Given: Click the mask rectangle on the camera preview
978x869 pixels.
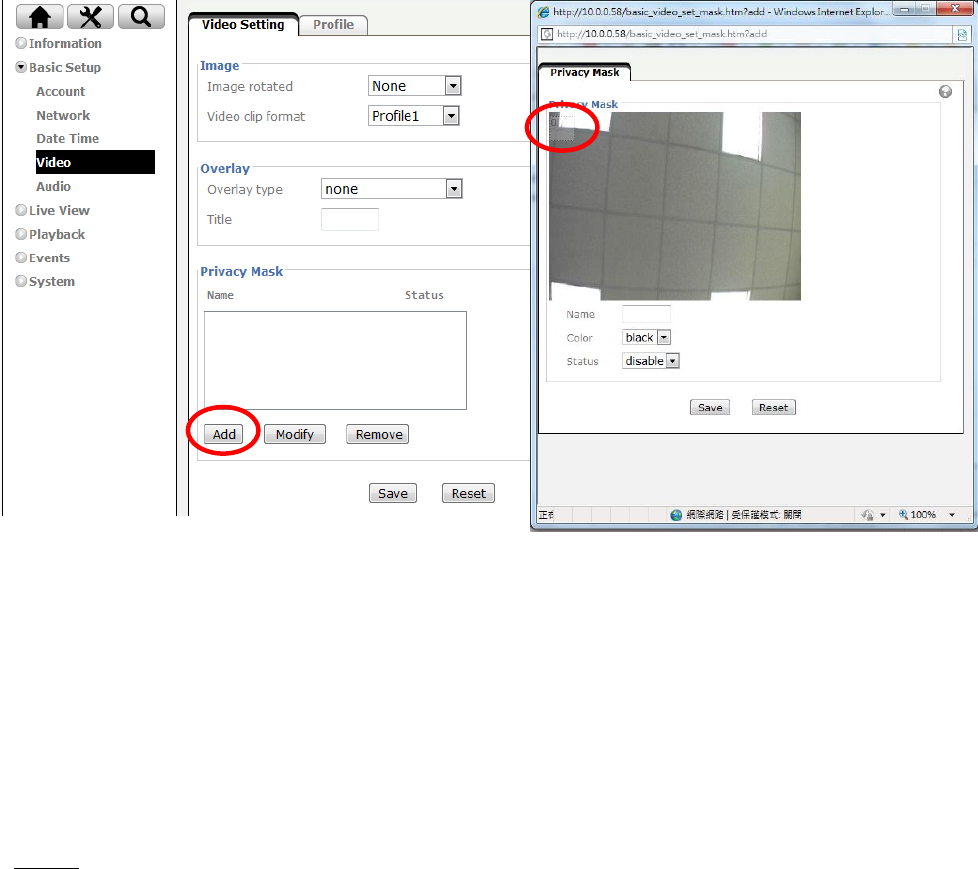Looking at the screenshot, I should coord(561,127).
